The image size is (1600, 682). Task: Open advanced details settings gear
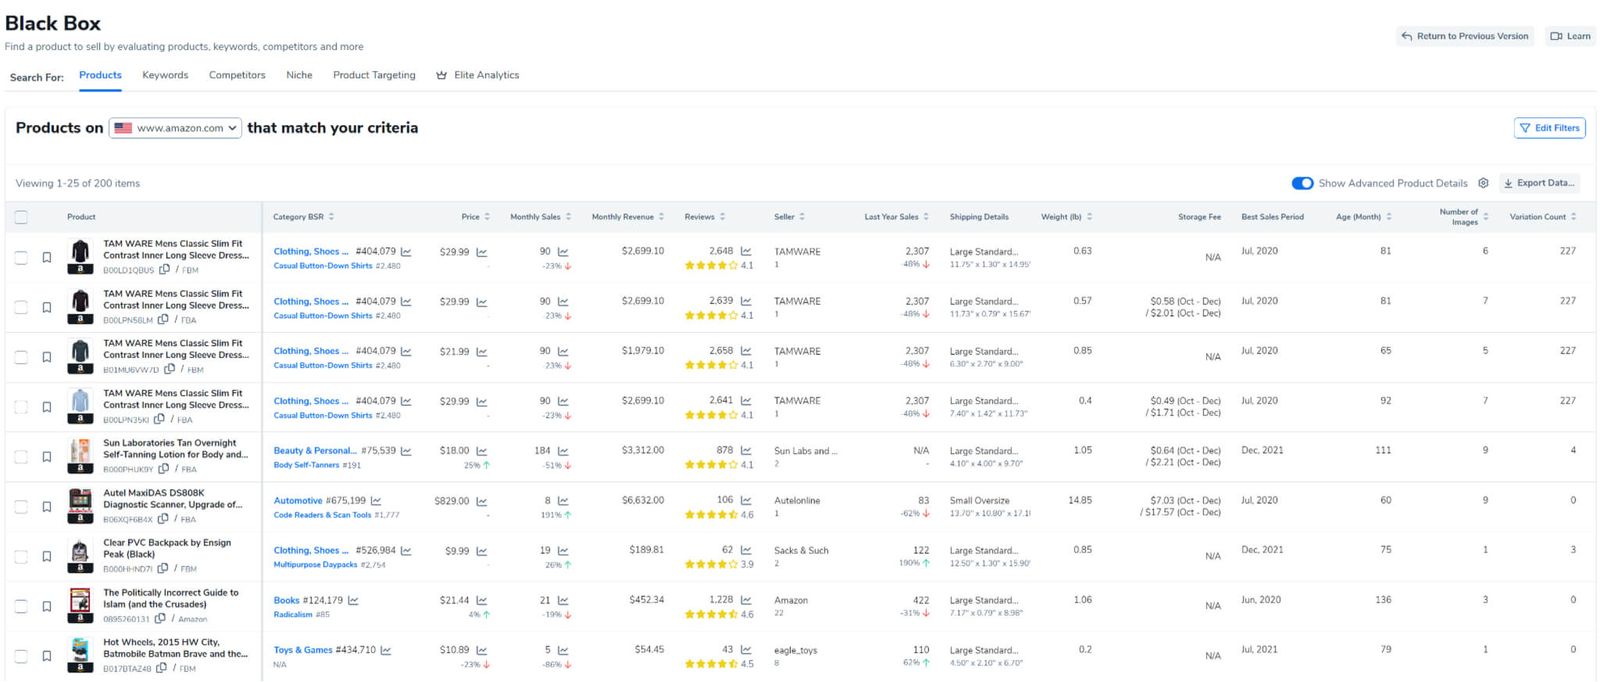1483,183
